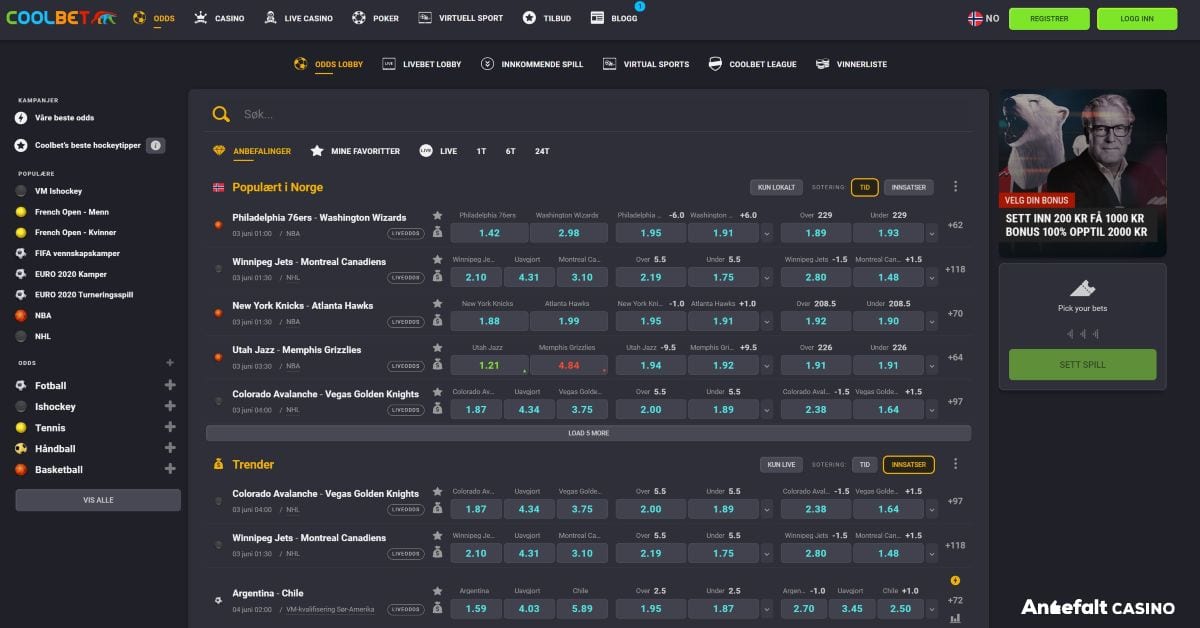Viewport: 1200px width, 628px height.
Task: Open the info icon beside Coolbet's beste hockeytipper
Action: pyautogui.click(x=156, y=145)
